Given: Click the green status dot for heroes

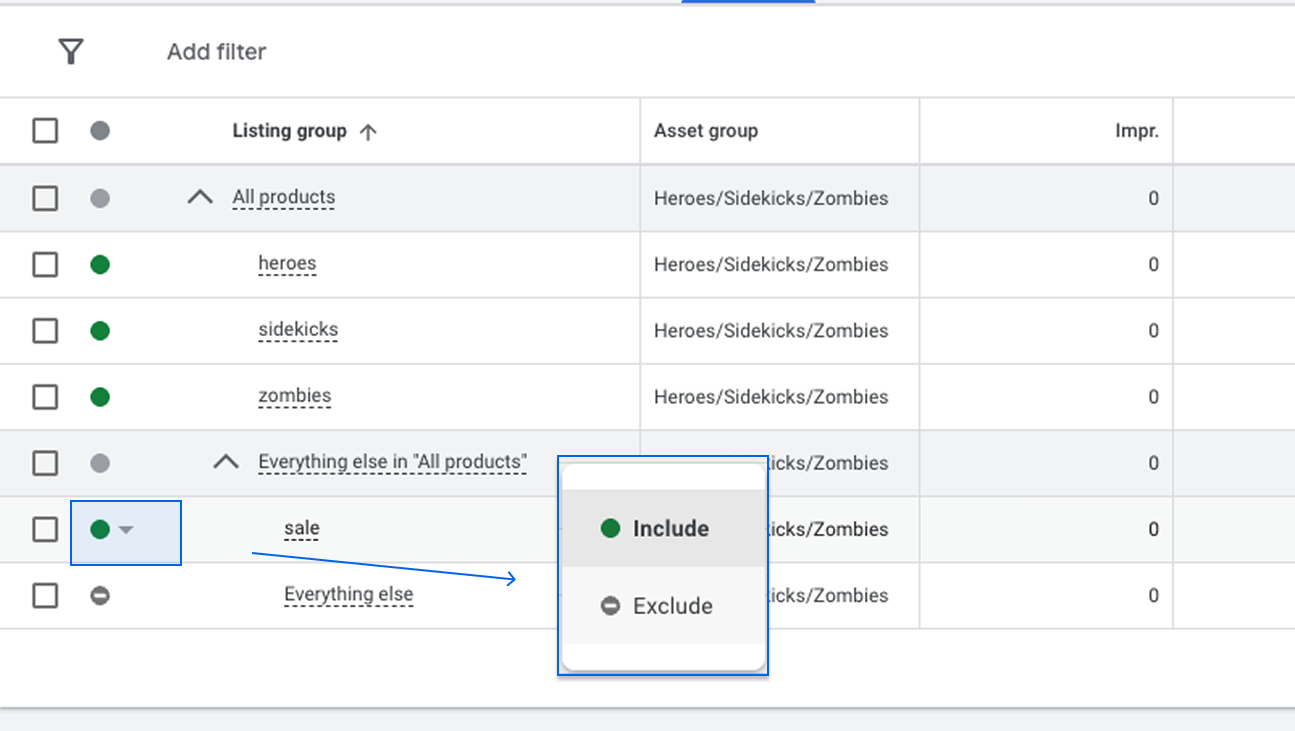Looking at the screenshot, I should pos(100,265).
